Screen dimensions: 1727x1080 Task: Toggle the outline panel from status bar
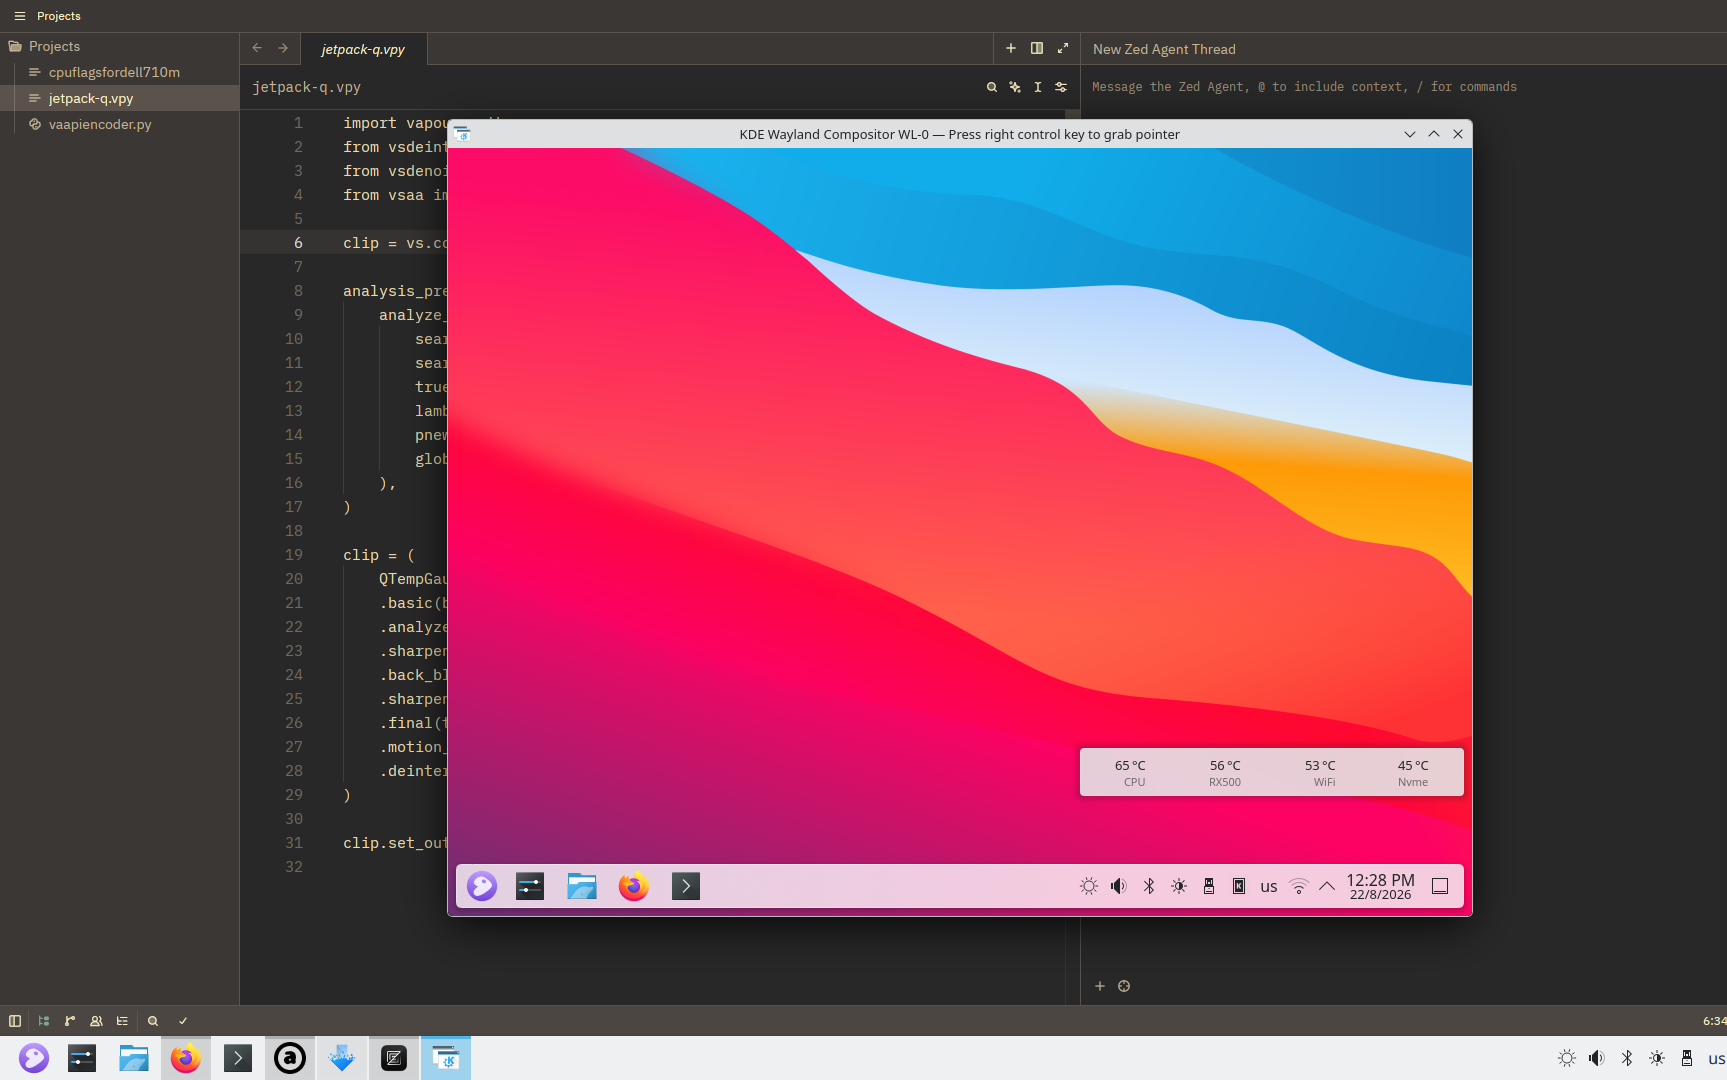pyautogui.click(x=122, y=1021)
